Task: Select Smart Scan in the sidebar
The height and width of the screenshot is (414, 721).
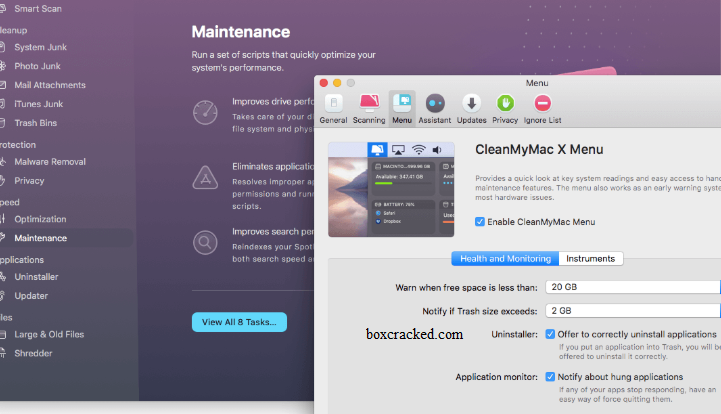Action: click(x=38, y=8)
